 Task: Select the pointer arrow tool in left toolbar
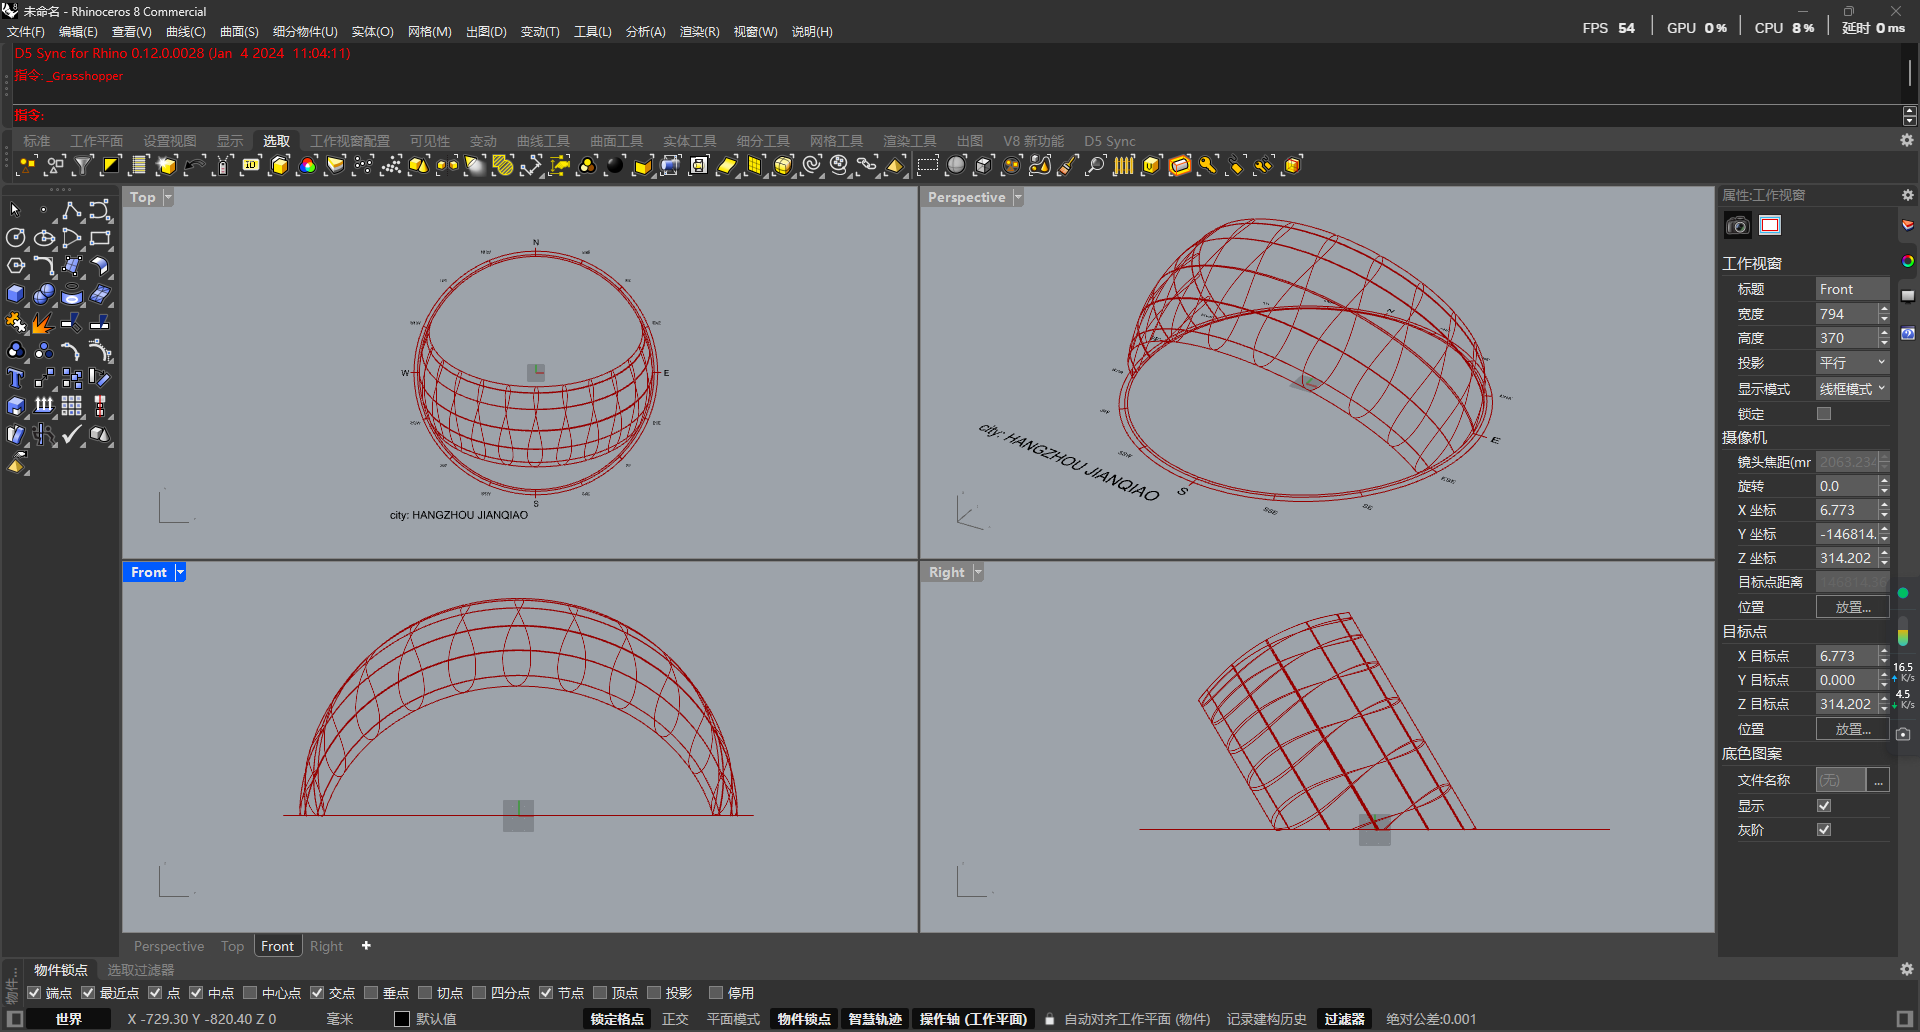(x=15, y=210)
